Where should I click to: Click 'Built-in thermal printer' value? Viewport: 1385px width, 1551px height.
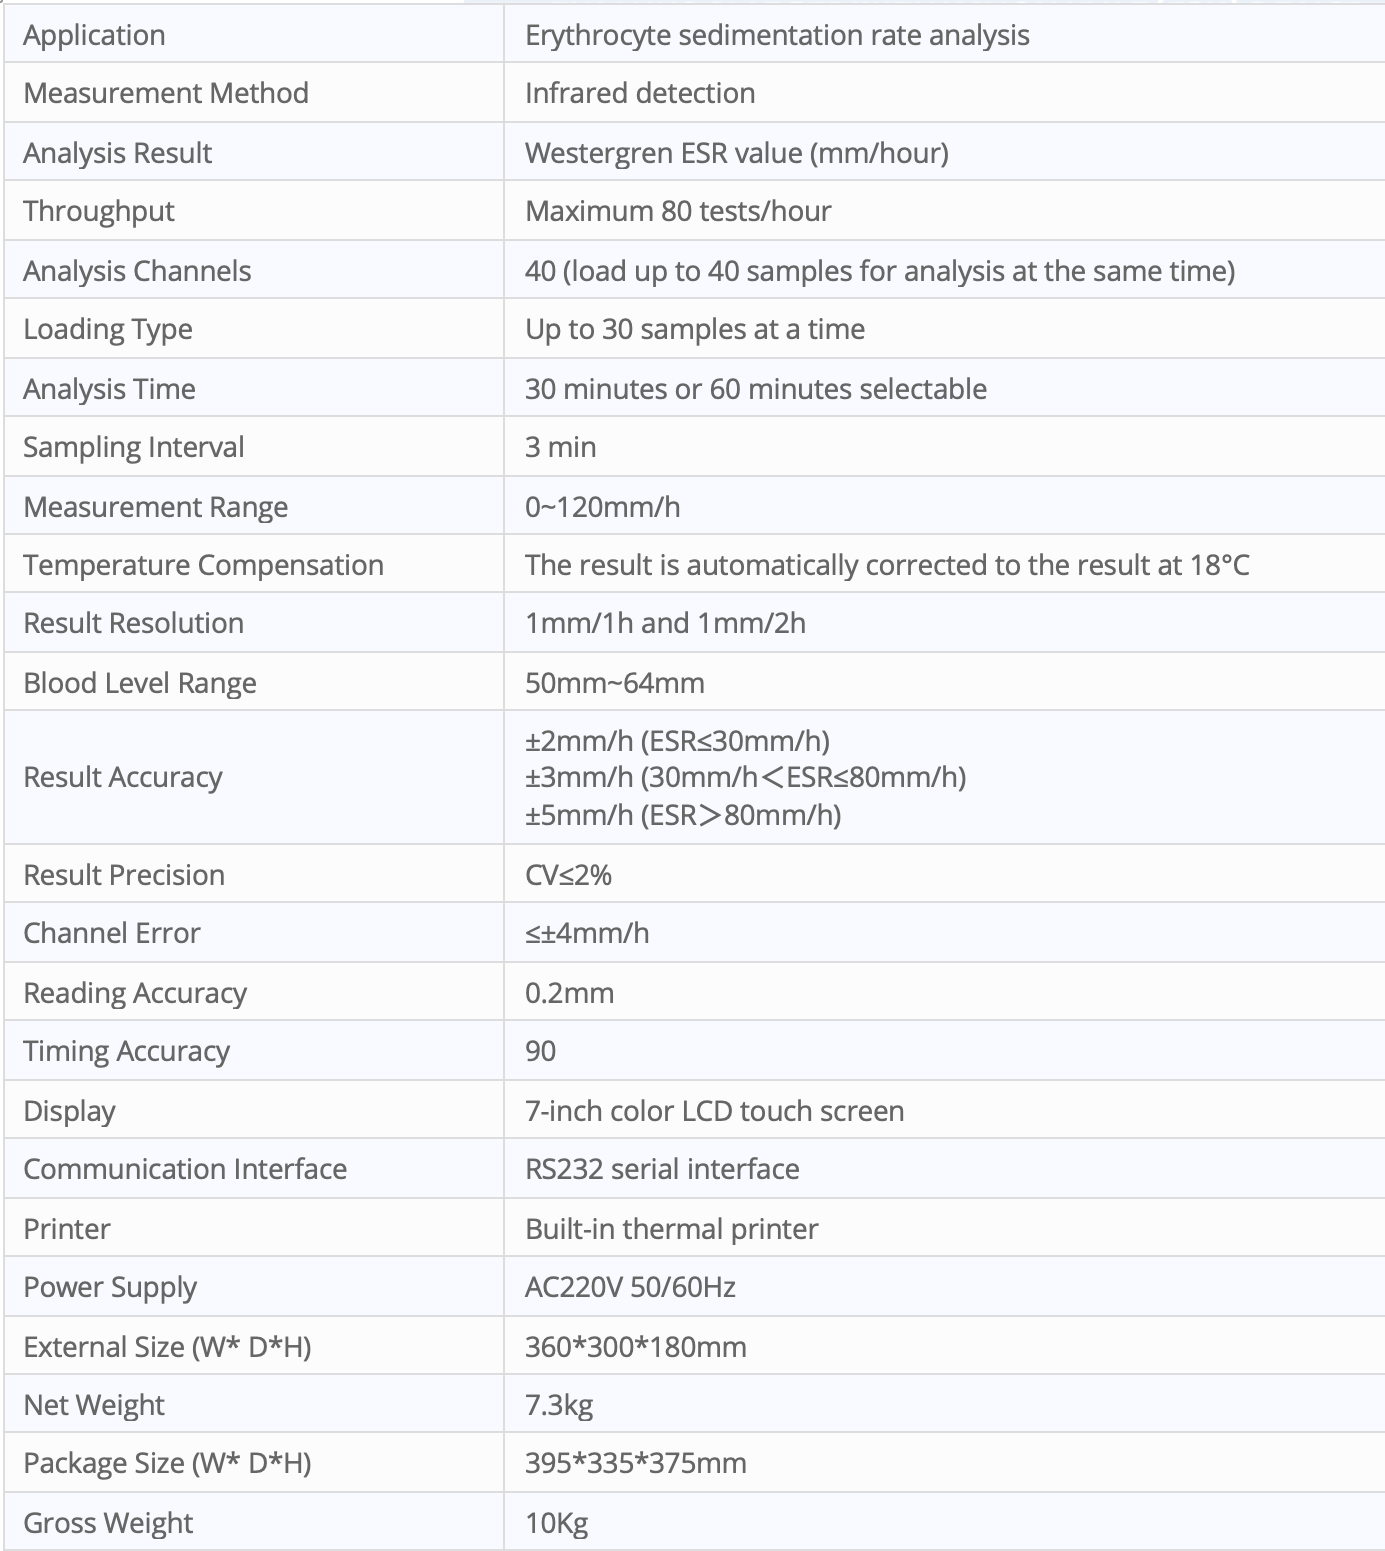coord(672,1229)
